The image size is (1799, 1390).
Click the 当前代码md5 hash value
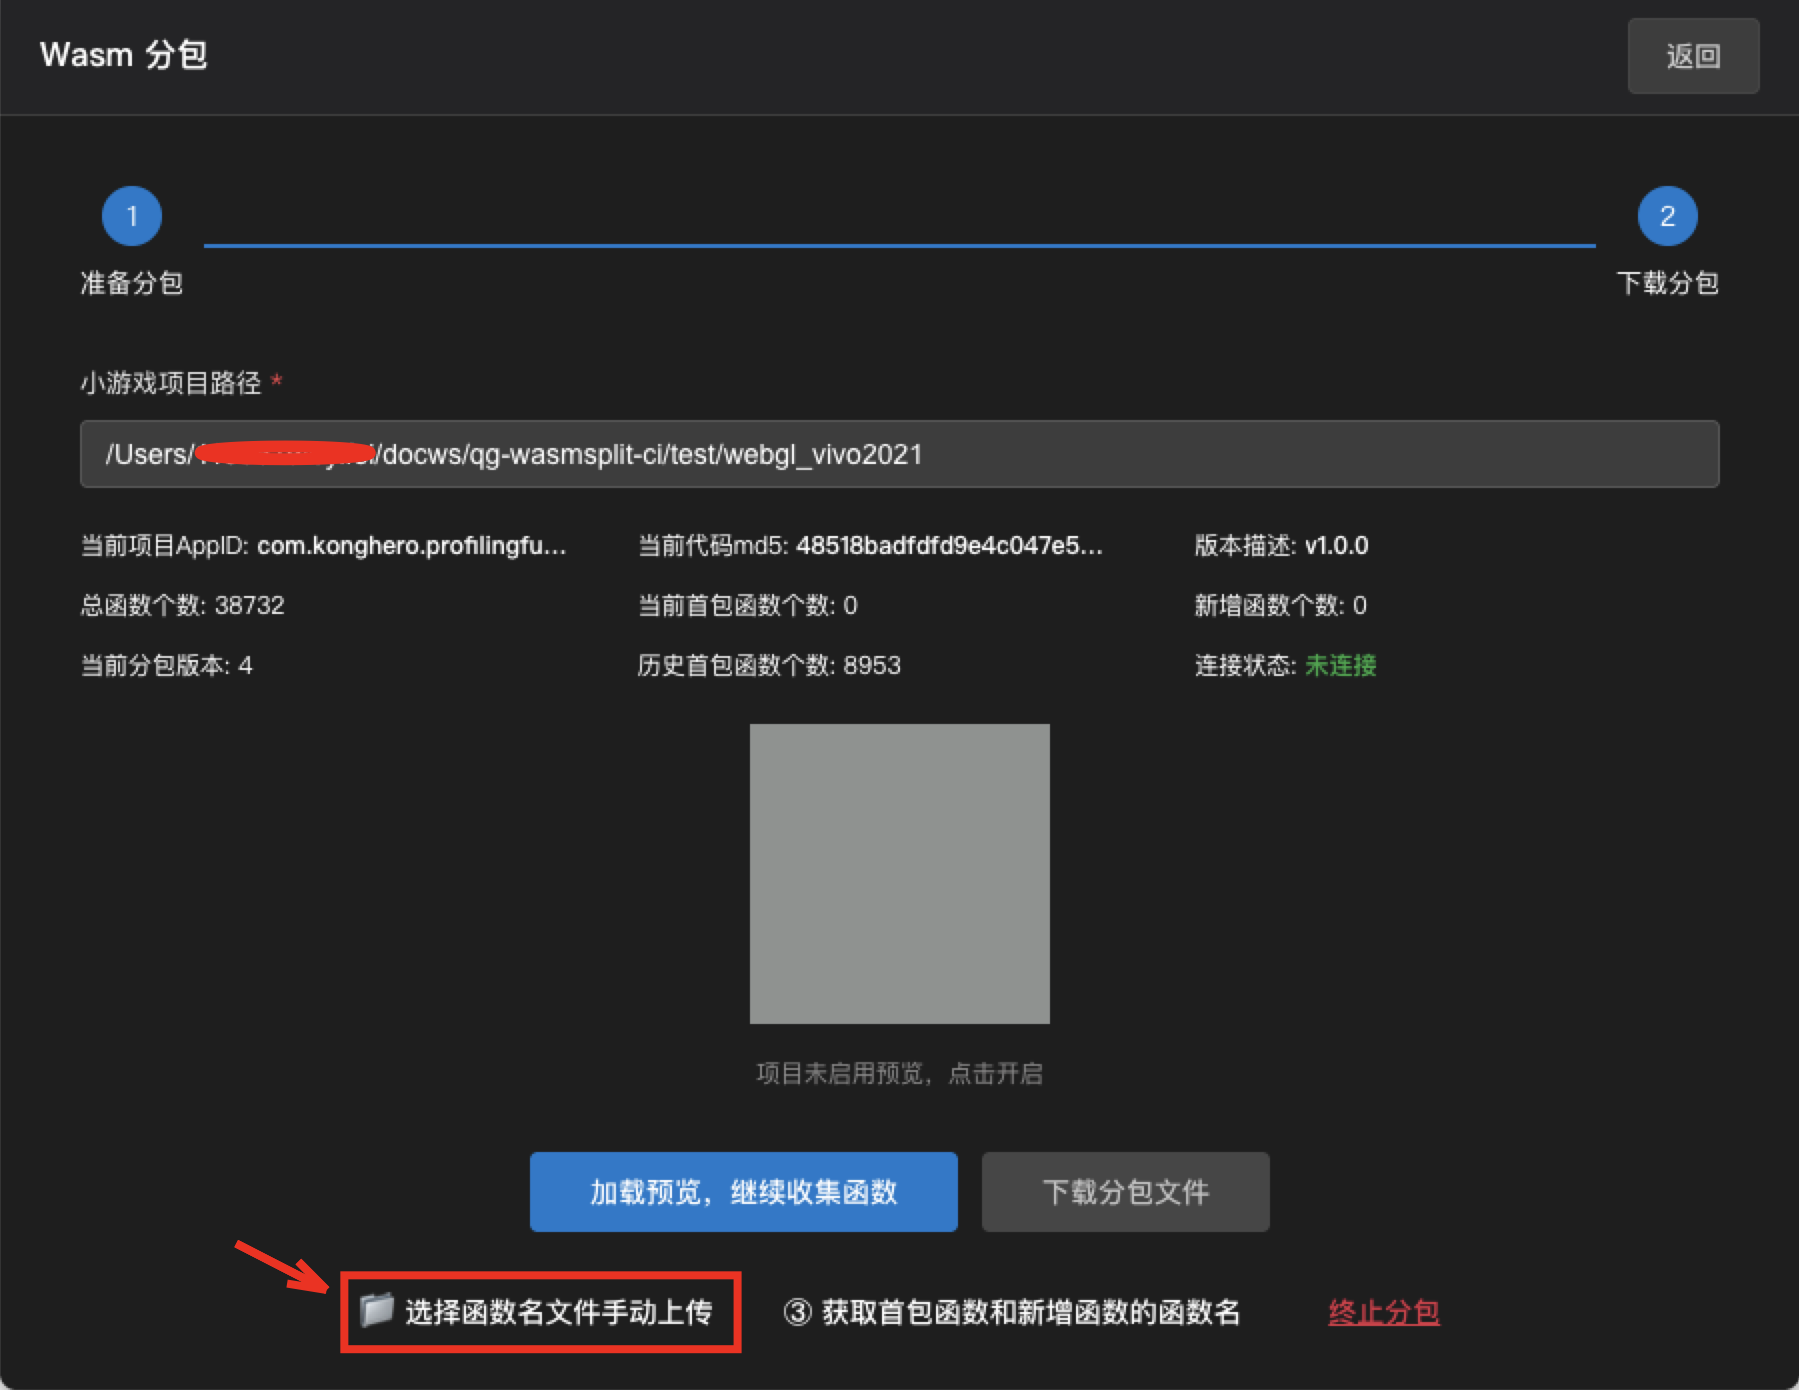pos(948,545)
